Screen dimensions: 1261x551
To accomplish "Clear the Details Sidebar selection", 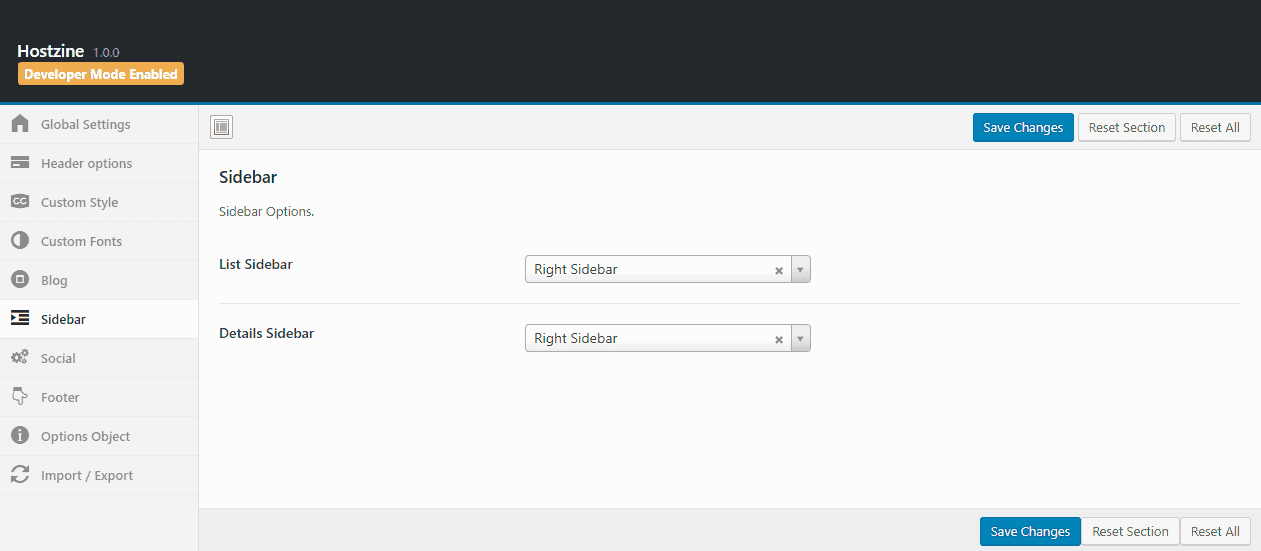I will click(x=779, y=339).
